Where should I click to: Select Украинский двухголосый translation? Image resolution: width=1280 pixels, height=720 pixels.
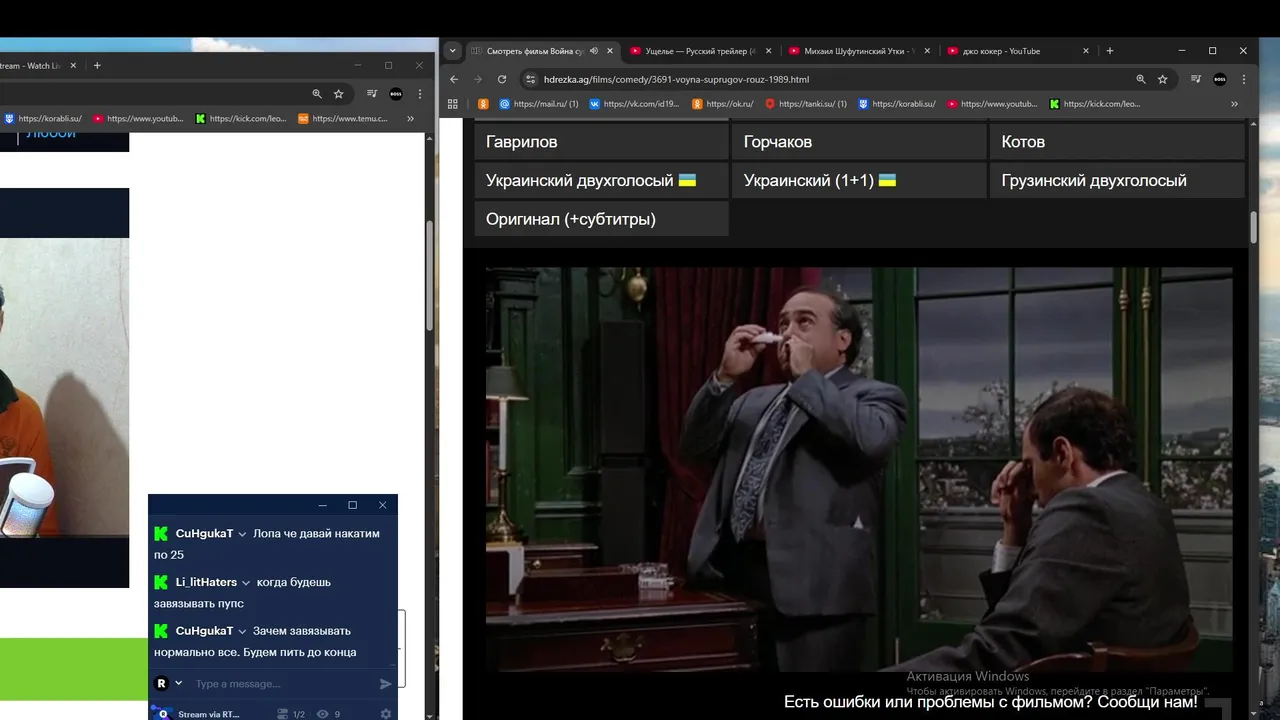(x=601, y=180)
